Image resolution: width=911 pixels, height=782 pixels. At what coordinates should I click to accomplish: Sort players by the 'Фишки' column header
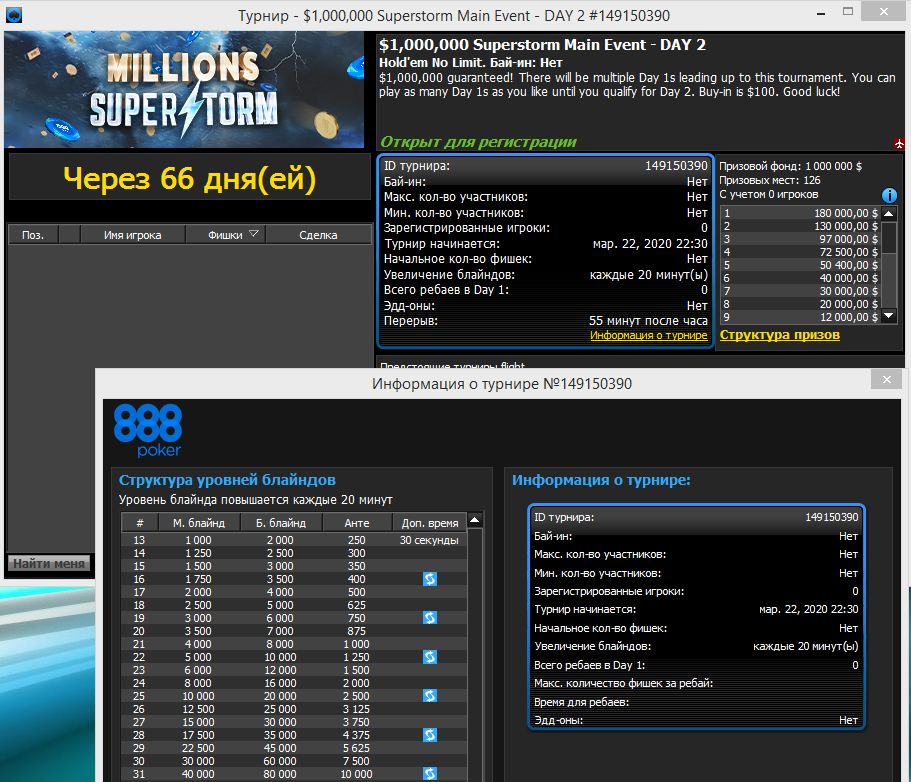[x=225, y=235]
